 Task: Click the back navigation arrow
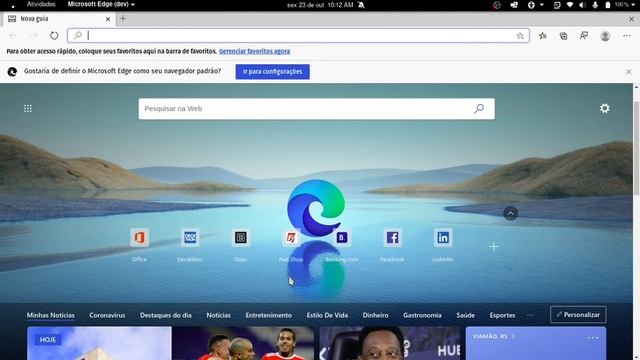pos(13,36)
